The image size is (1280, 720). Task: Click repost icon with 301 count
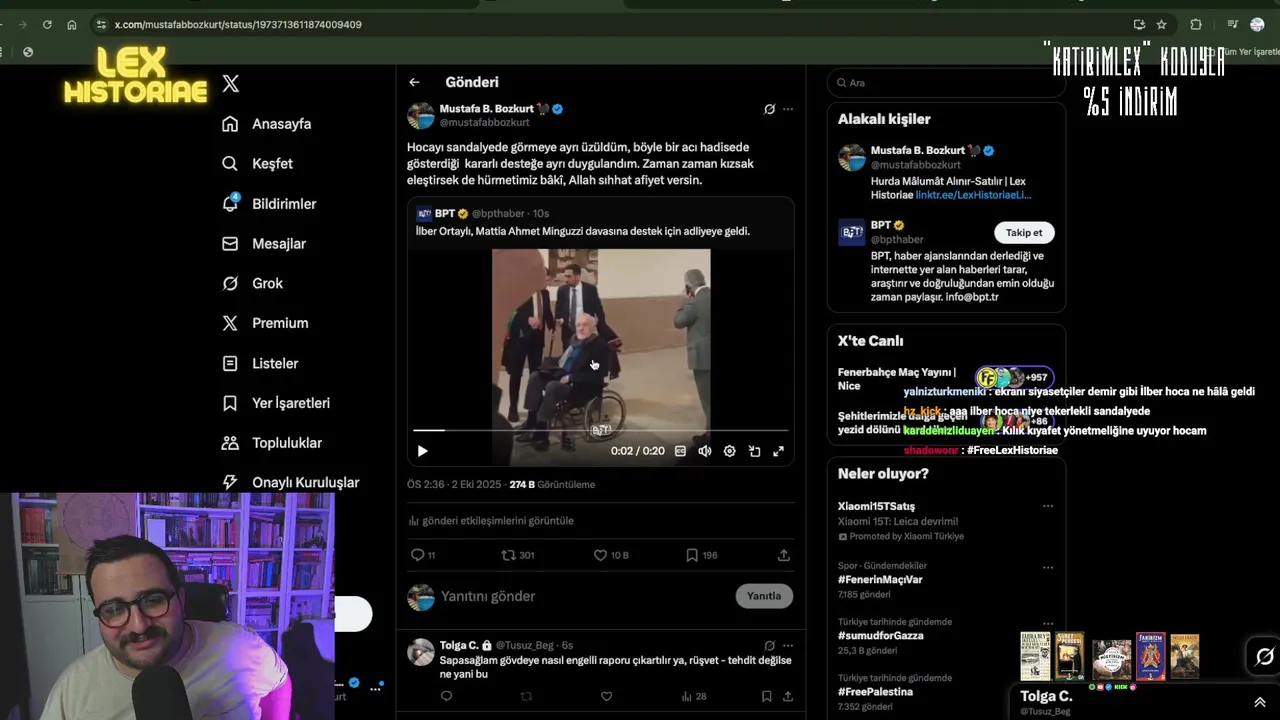(518, 555)
